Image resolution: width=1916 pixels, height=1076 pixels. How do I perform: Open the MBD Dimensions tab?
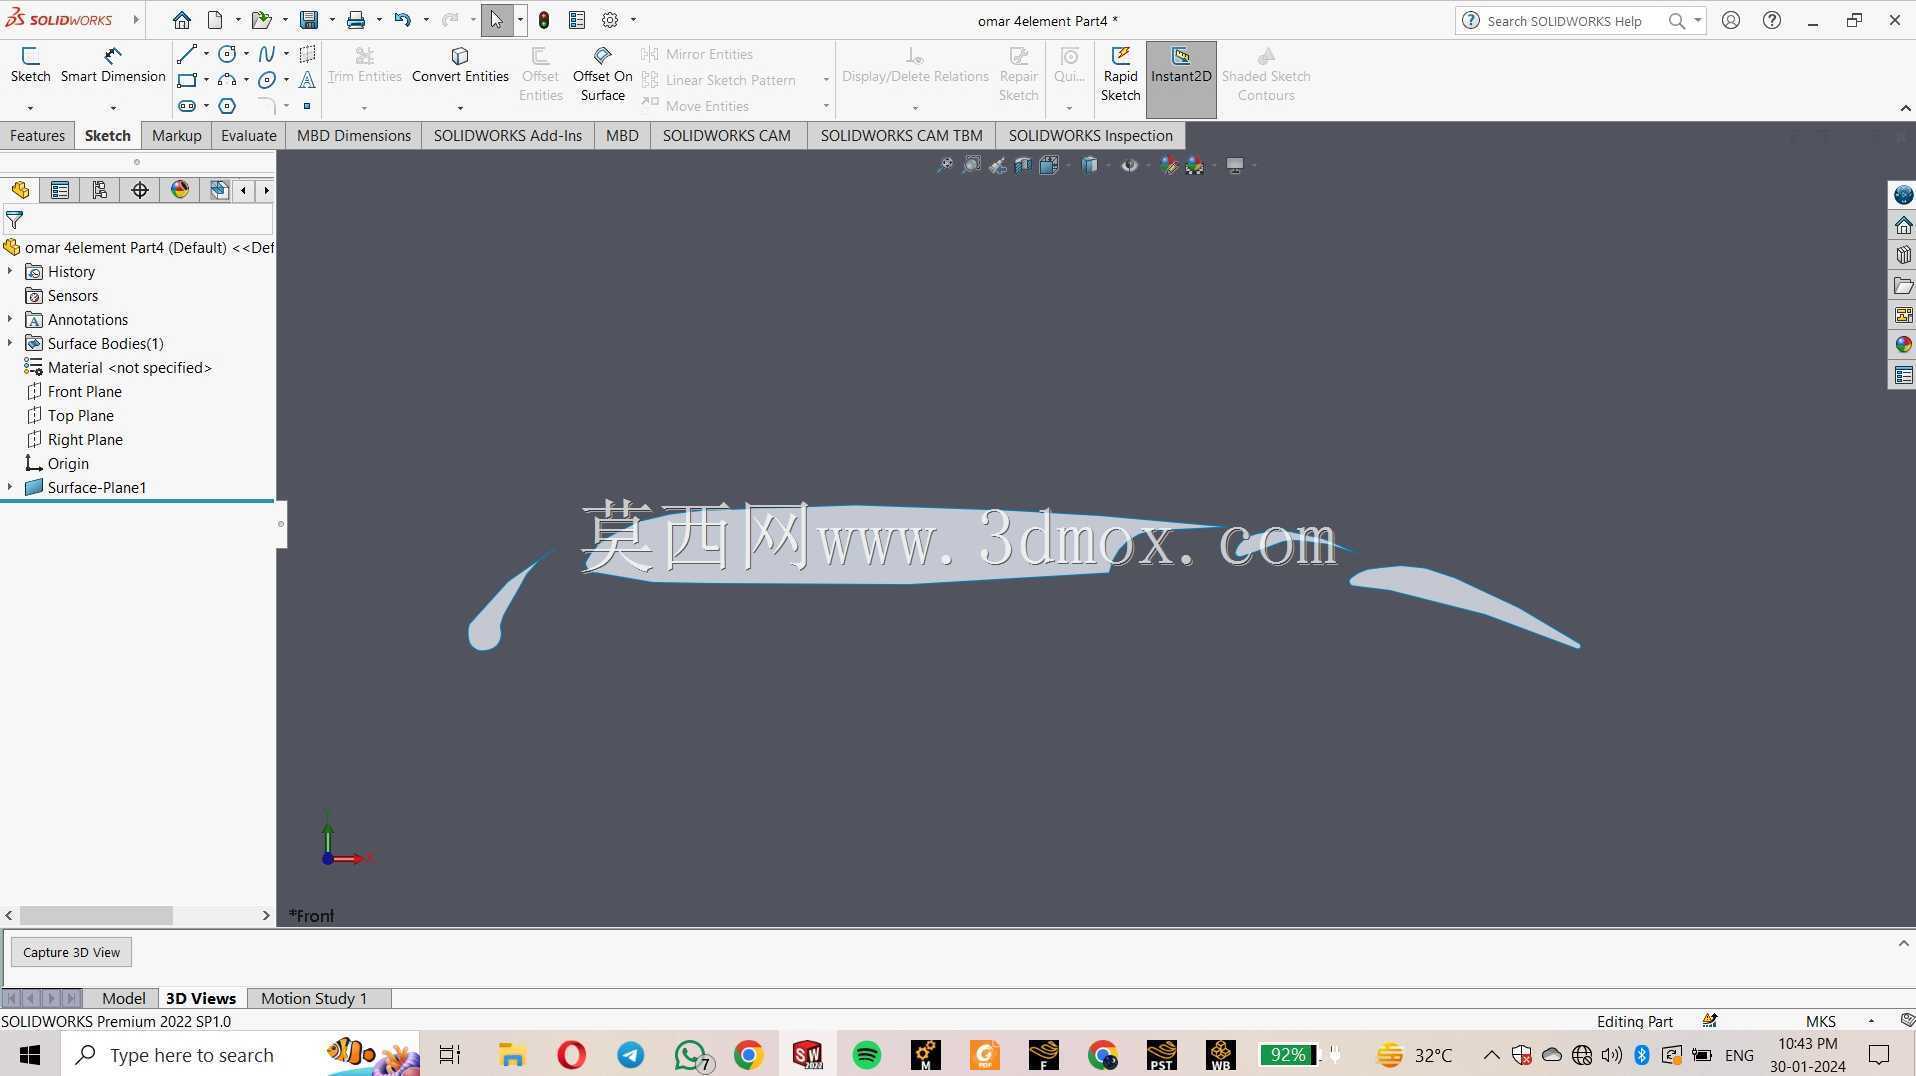point(354,135)
